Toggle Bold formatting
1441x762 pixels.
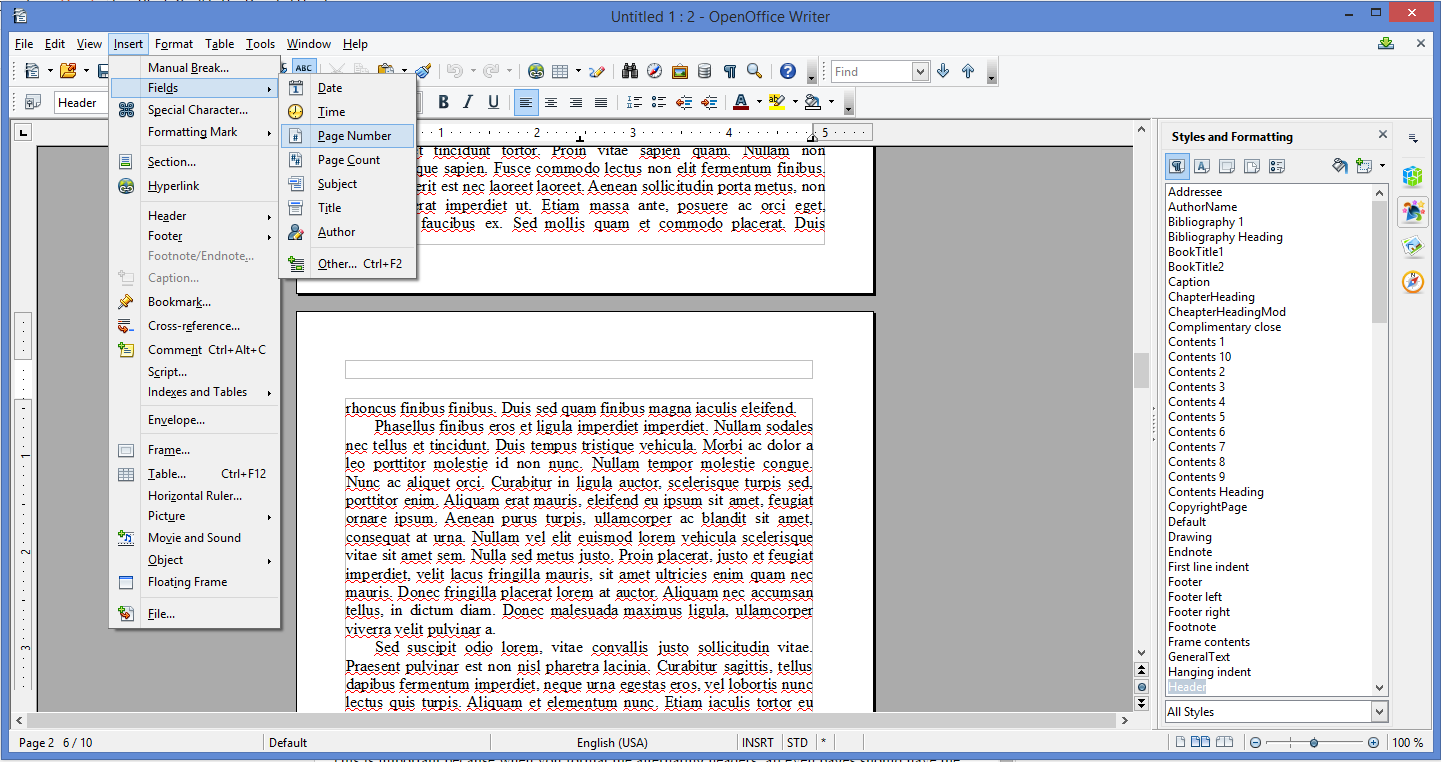[x=443, y=102]
